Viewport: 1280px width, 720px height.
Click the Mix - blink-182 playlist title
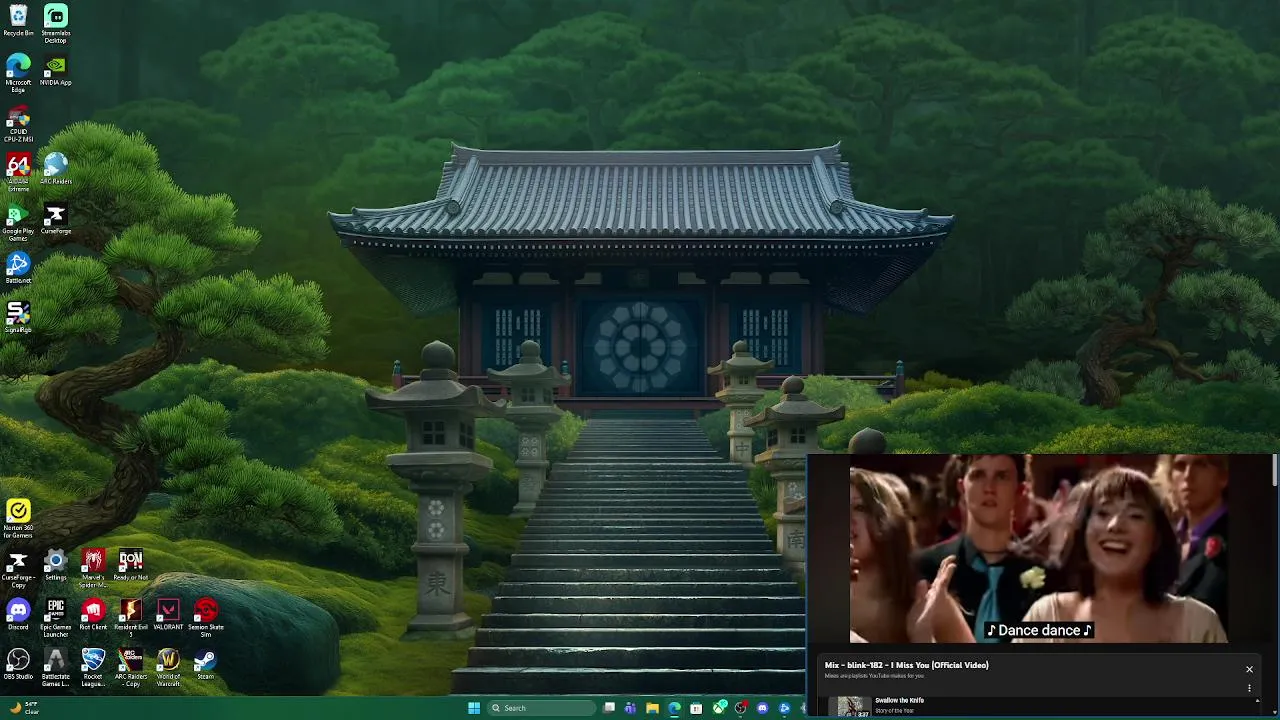point(906,665)
